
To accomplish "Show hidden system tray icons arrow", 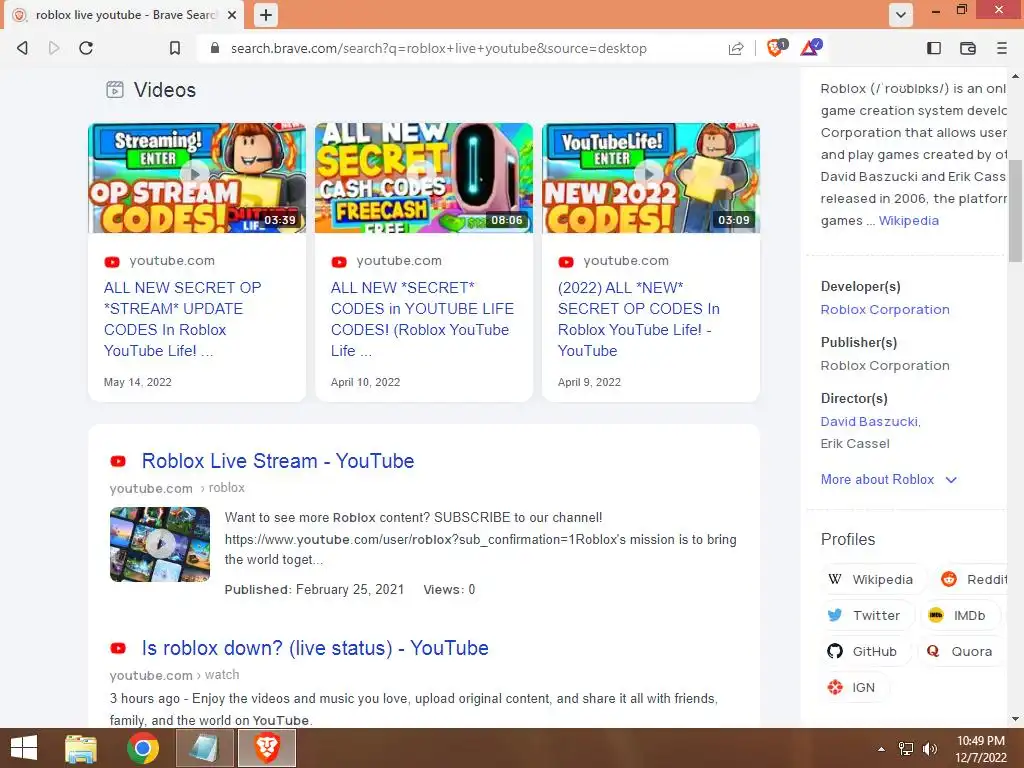I will pyautogui.click(x=882, y=749).
